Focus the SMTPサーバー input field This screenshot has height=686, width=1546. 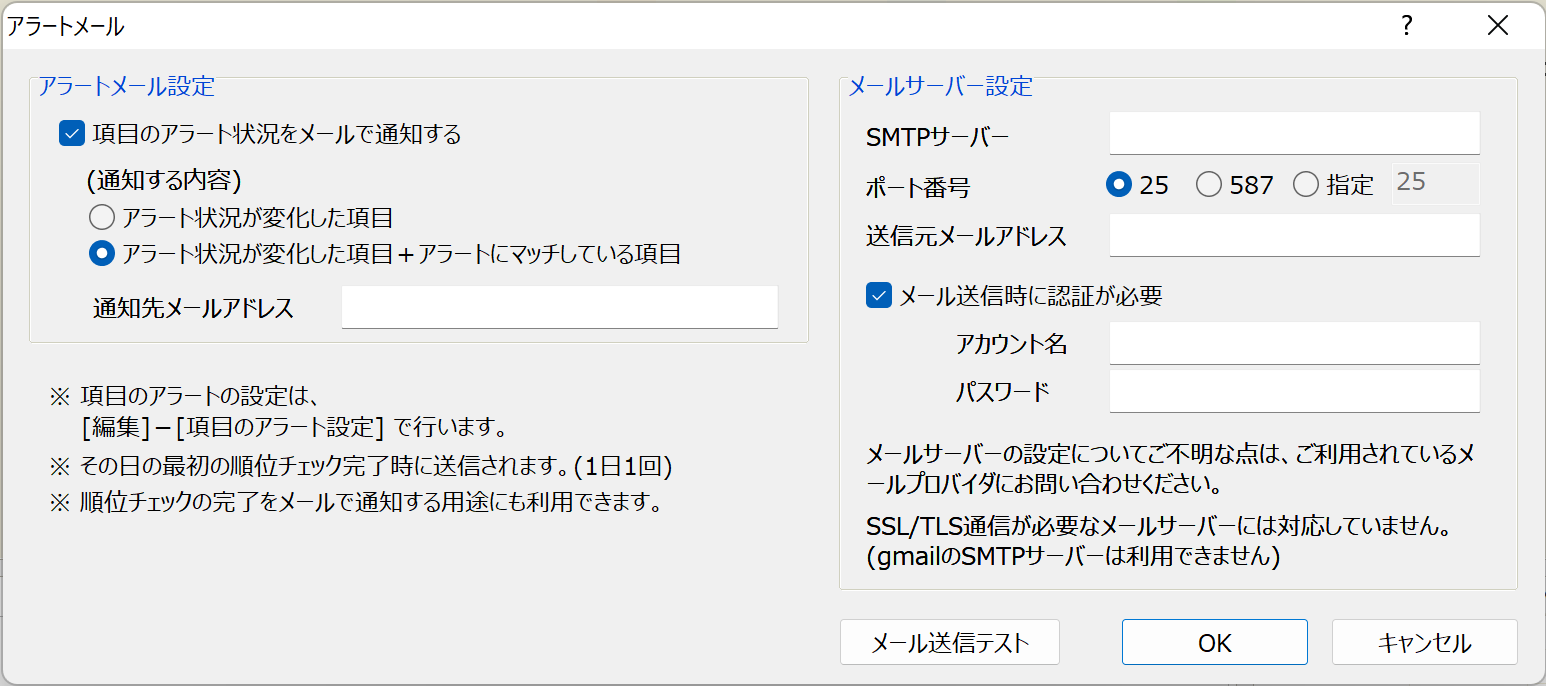coord(1293,132)
